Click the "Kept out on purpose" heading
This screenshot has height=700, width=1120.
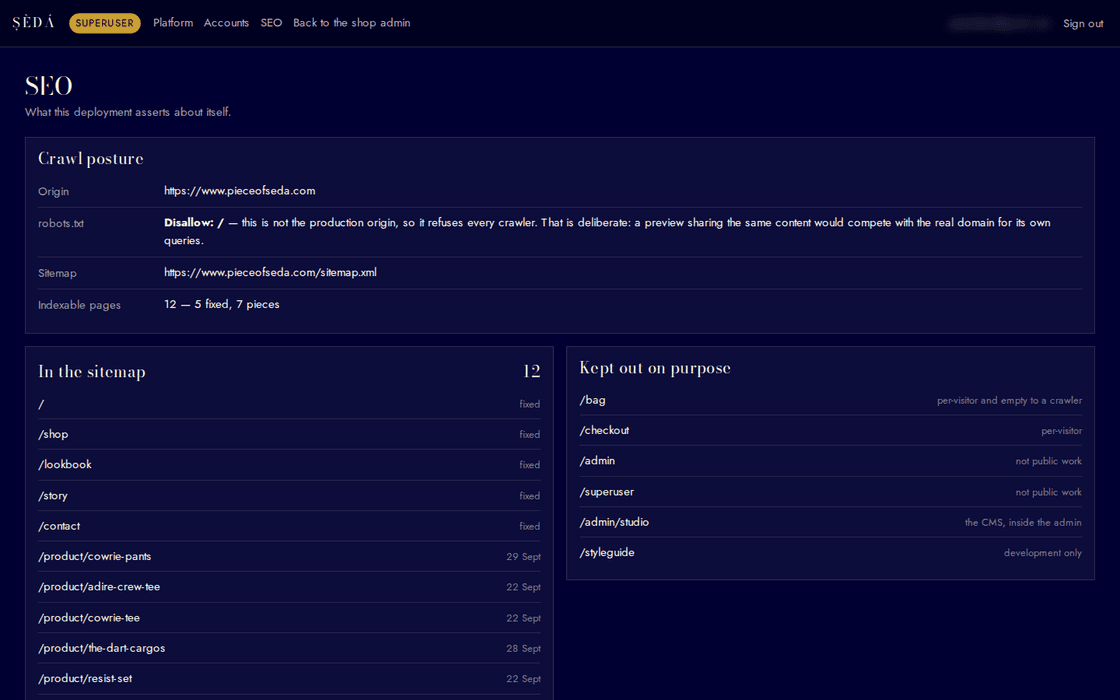pyautogui.click(x=655, y=368)
